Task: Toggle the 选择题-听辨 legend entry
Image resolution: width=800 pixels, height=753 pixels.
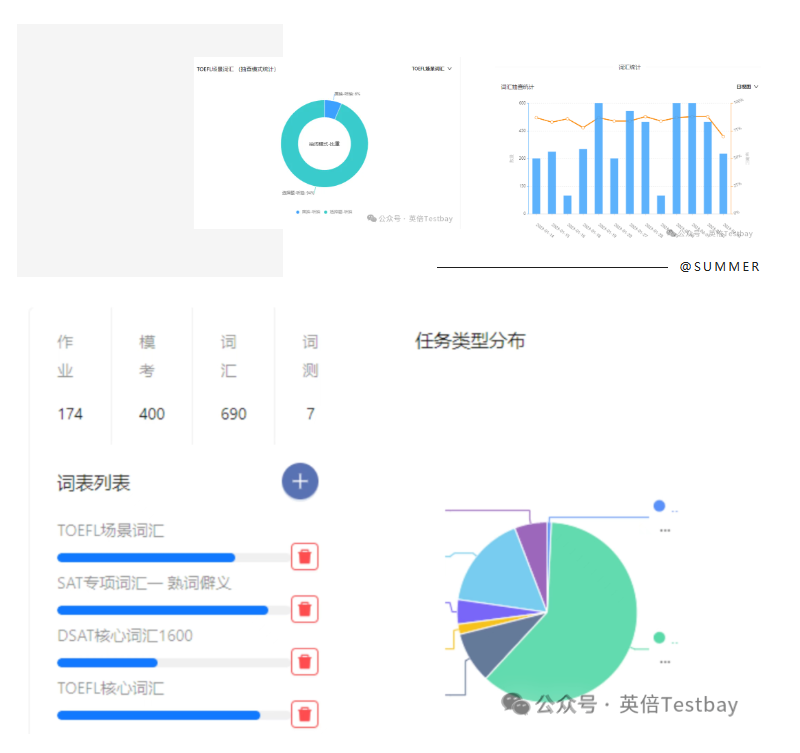Action: pos(328,211)
